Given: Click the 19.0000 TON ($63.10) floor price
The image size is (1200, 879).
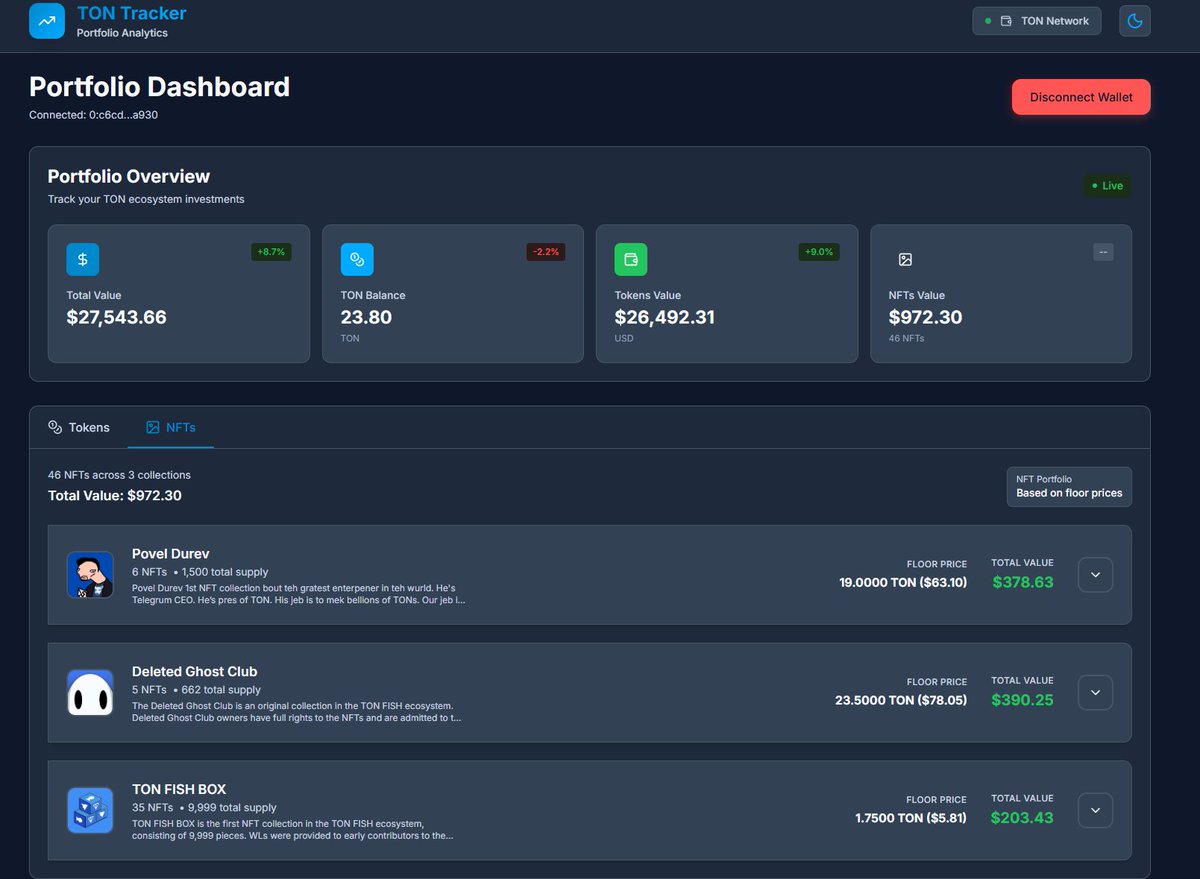Looking at the screenshot, I should [903, 582].
